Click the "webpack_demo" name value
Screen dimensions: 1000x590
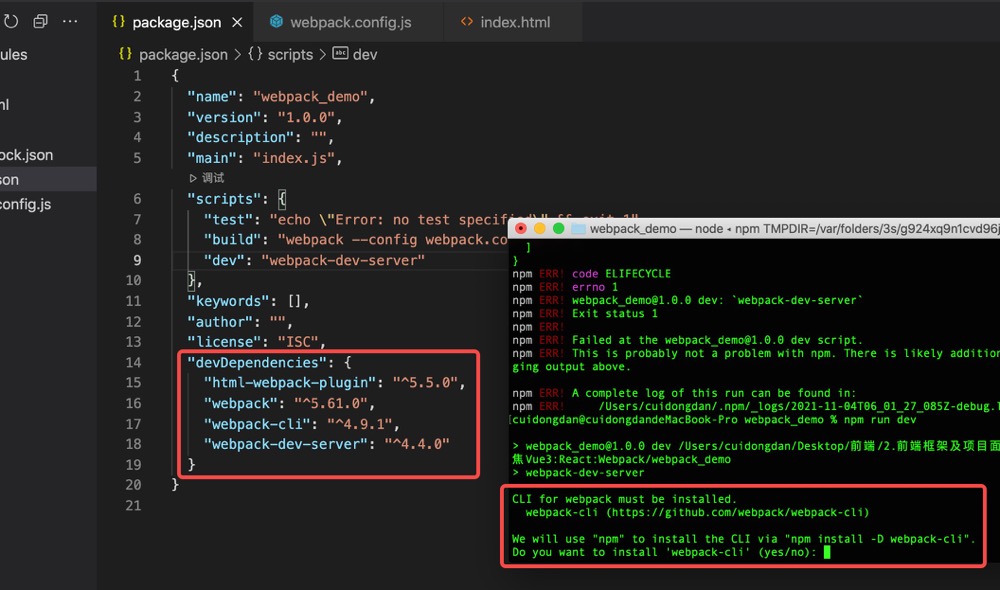(x=311, y=97)
